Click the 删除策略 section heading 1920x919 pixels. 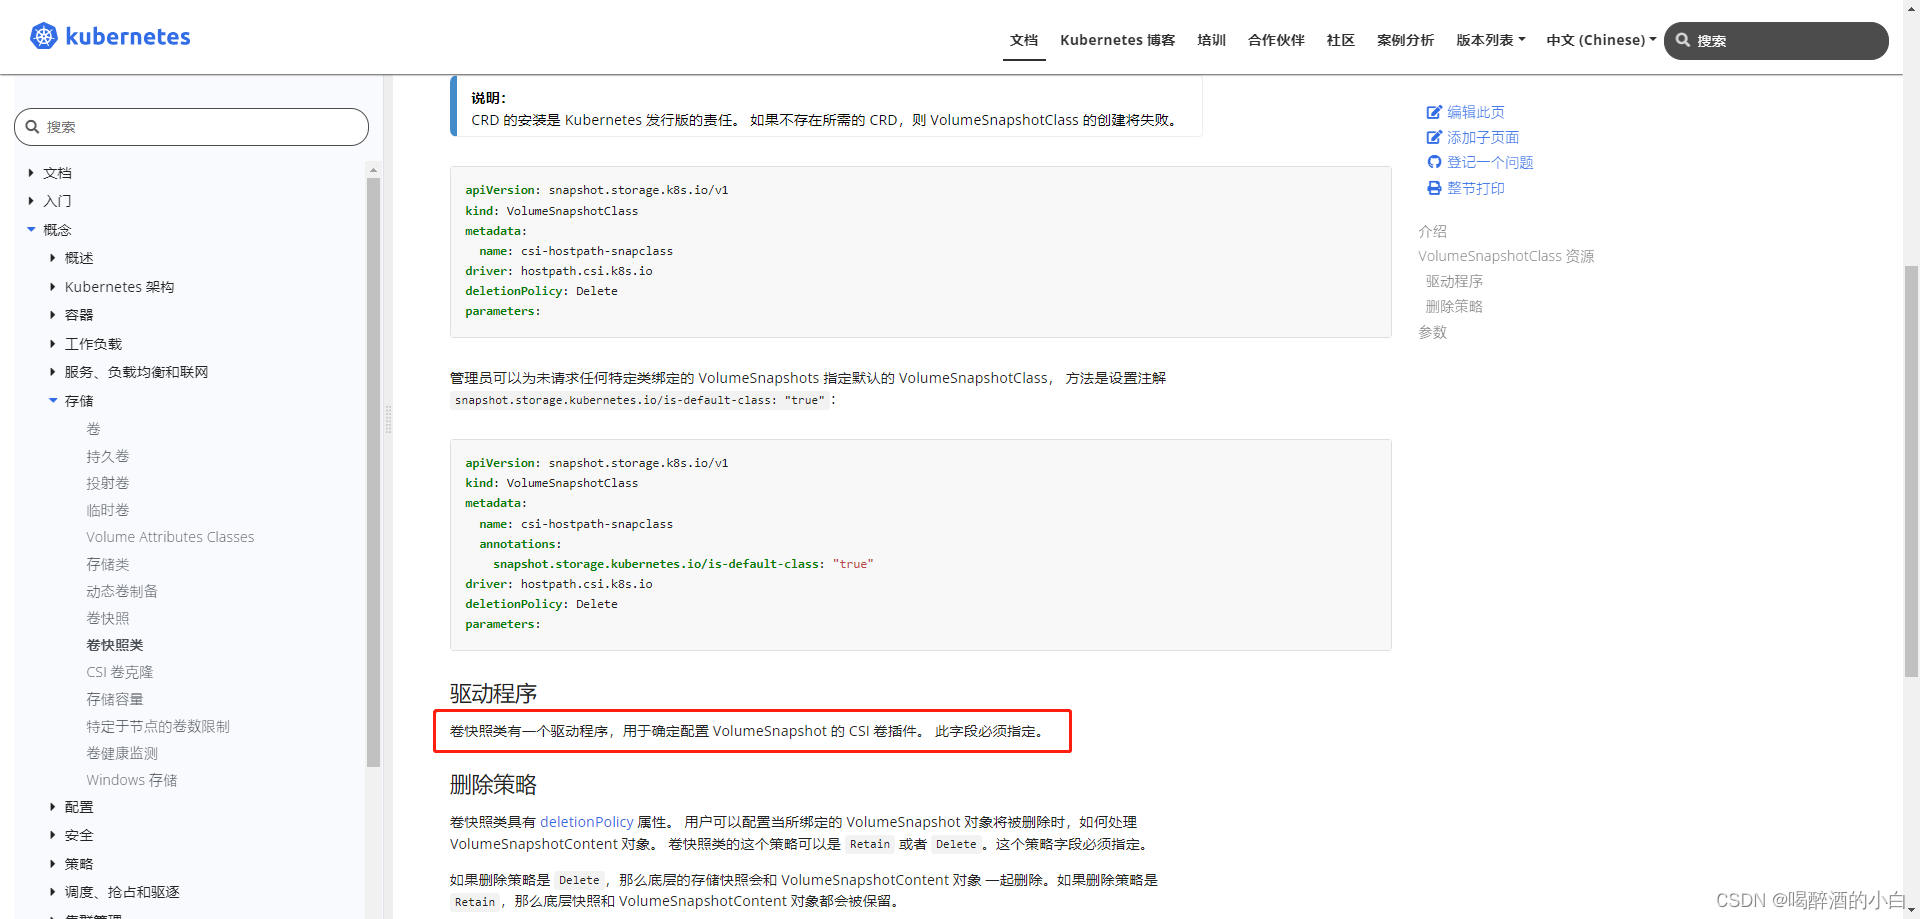tap(493, 785)
